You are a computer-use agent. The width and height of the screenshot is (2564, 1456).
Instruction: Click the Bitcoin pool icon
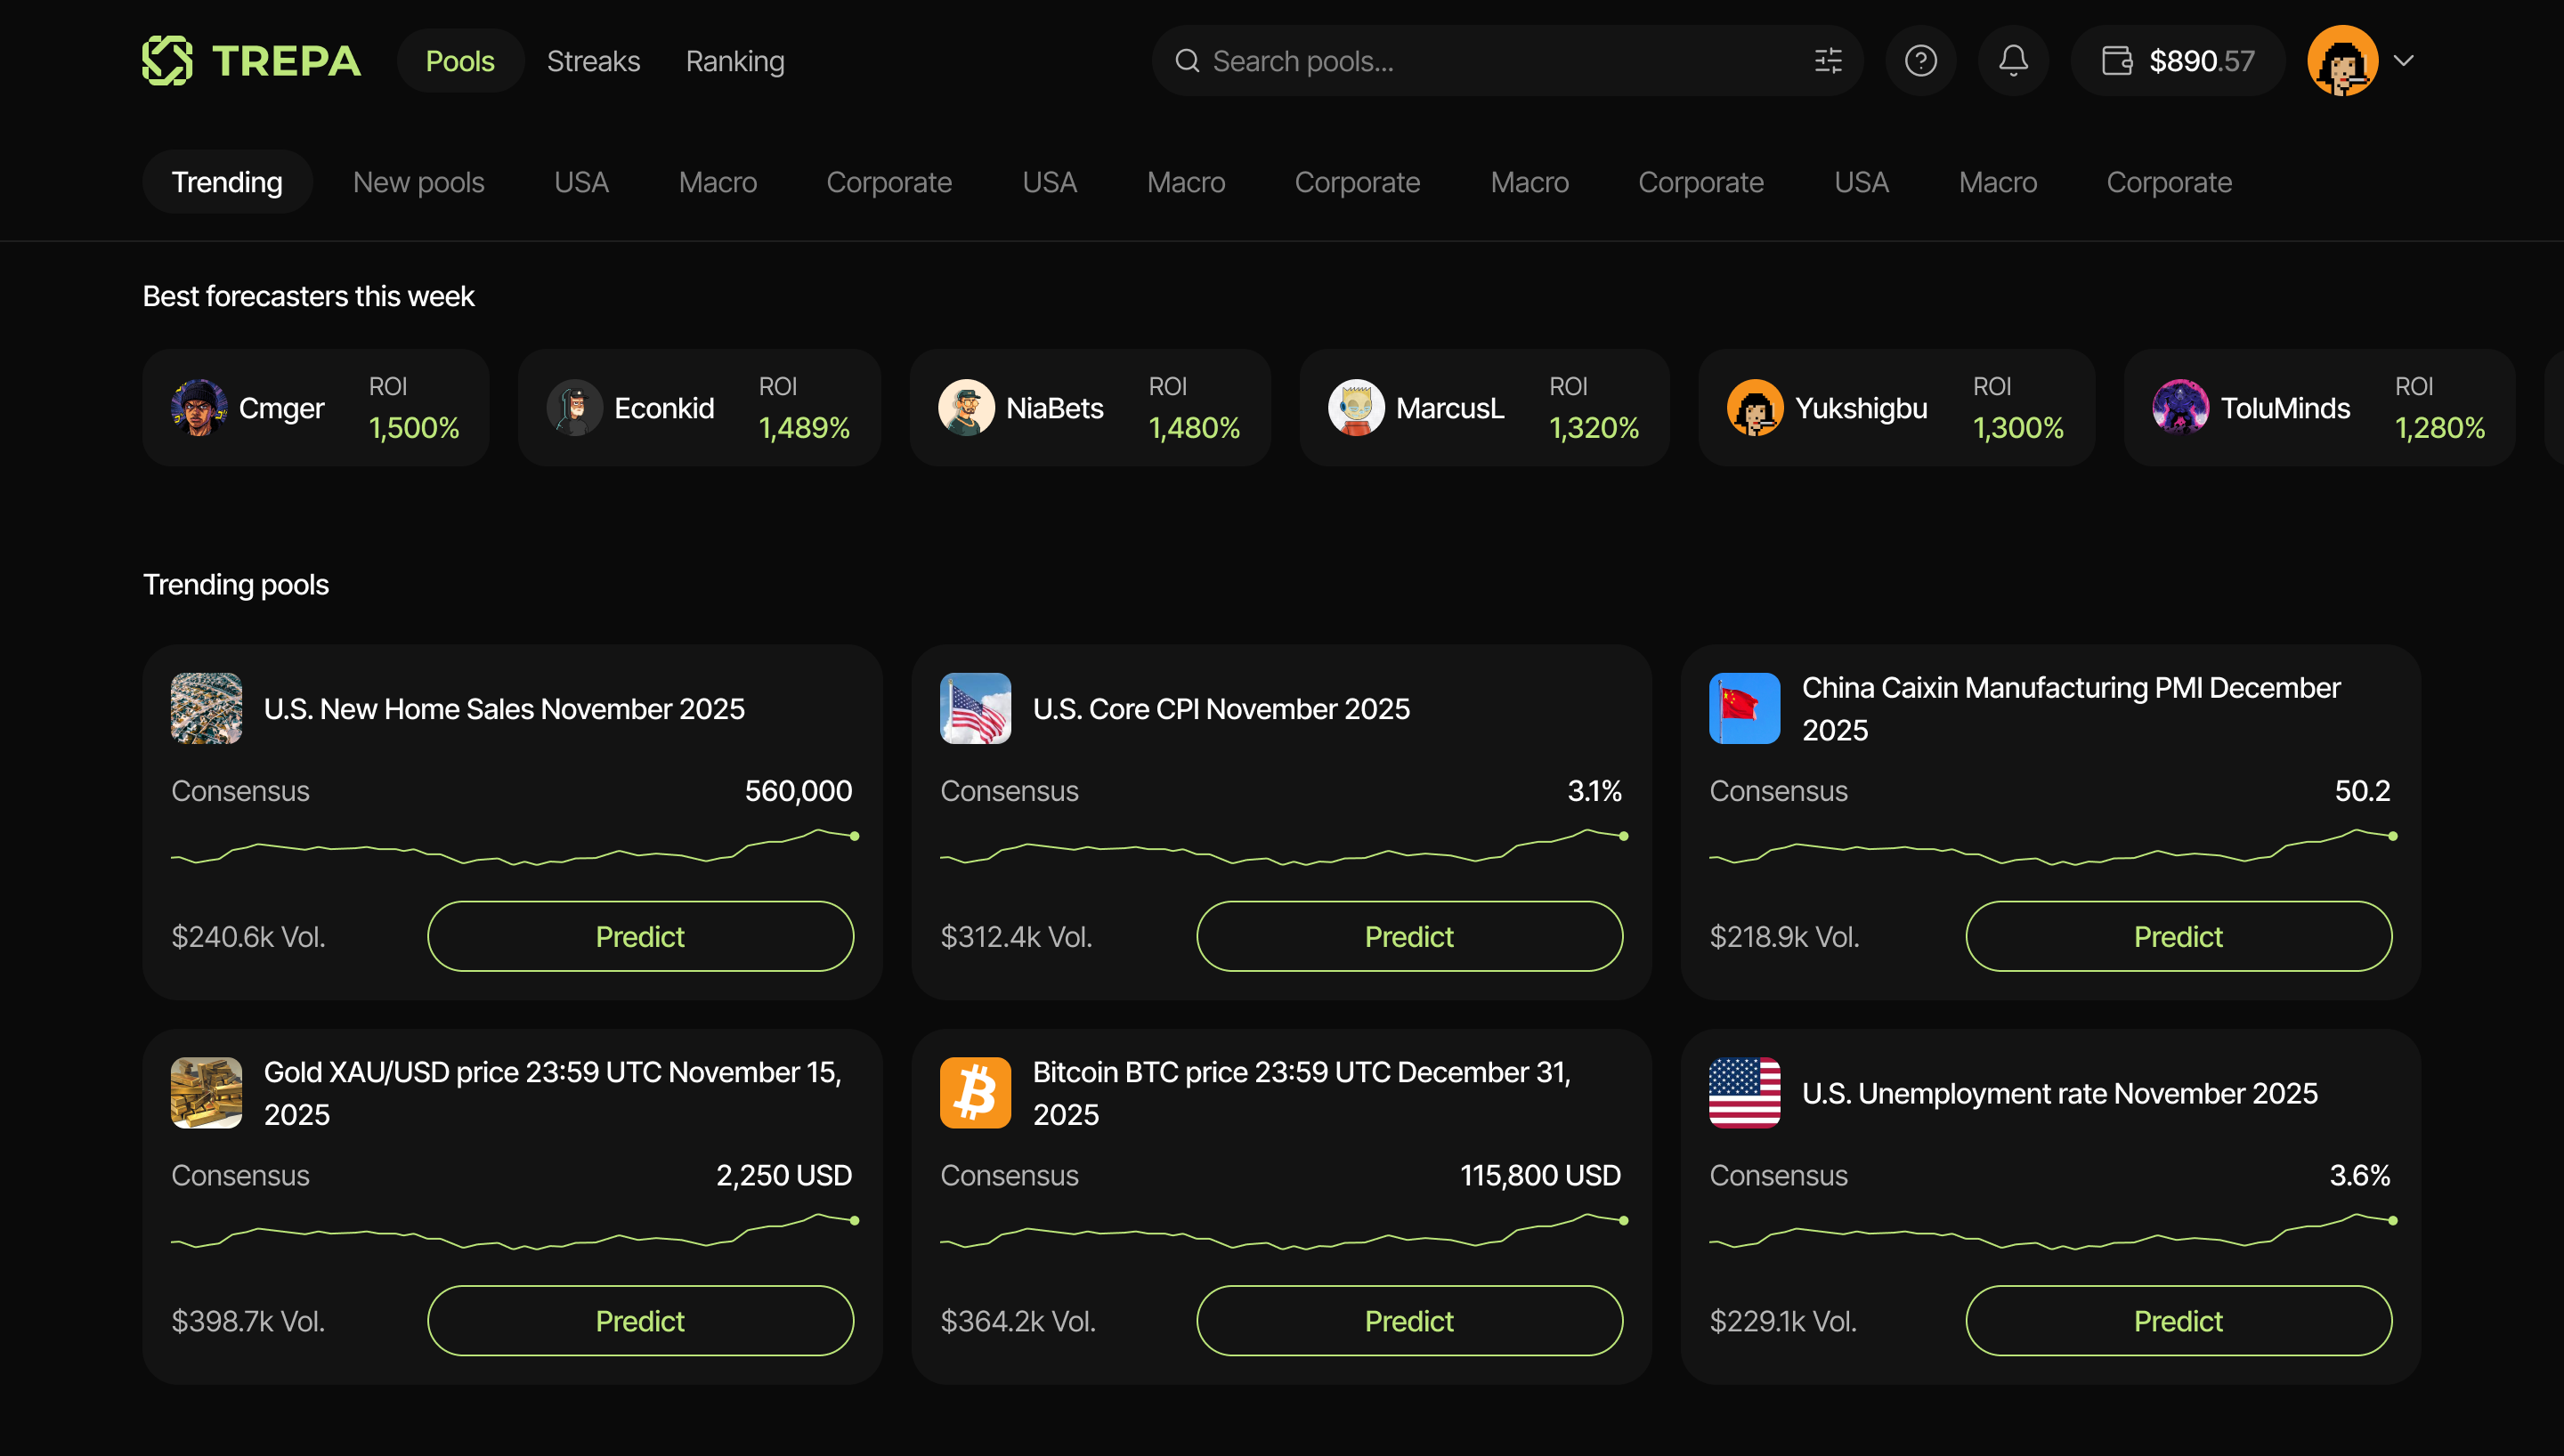(975, 1093)
